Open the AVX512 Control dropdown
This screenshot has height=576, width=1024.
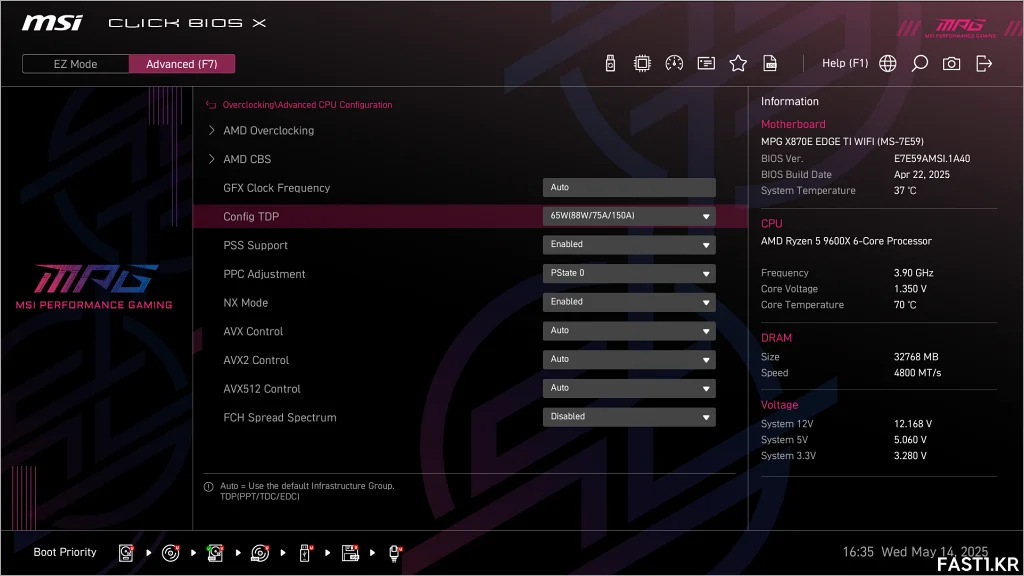629,389
